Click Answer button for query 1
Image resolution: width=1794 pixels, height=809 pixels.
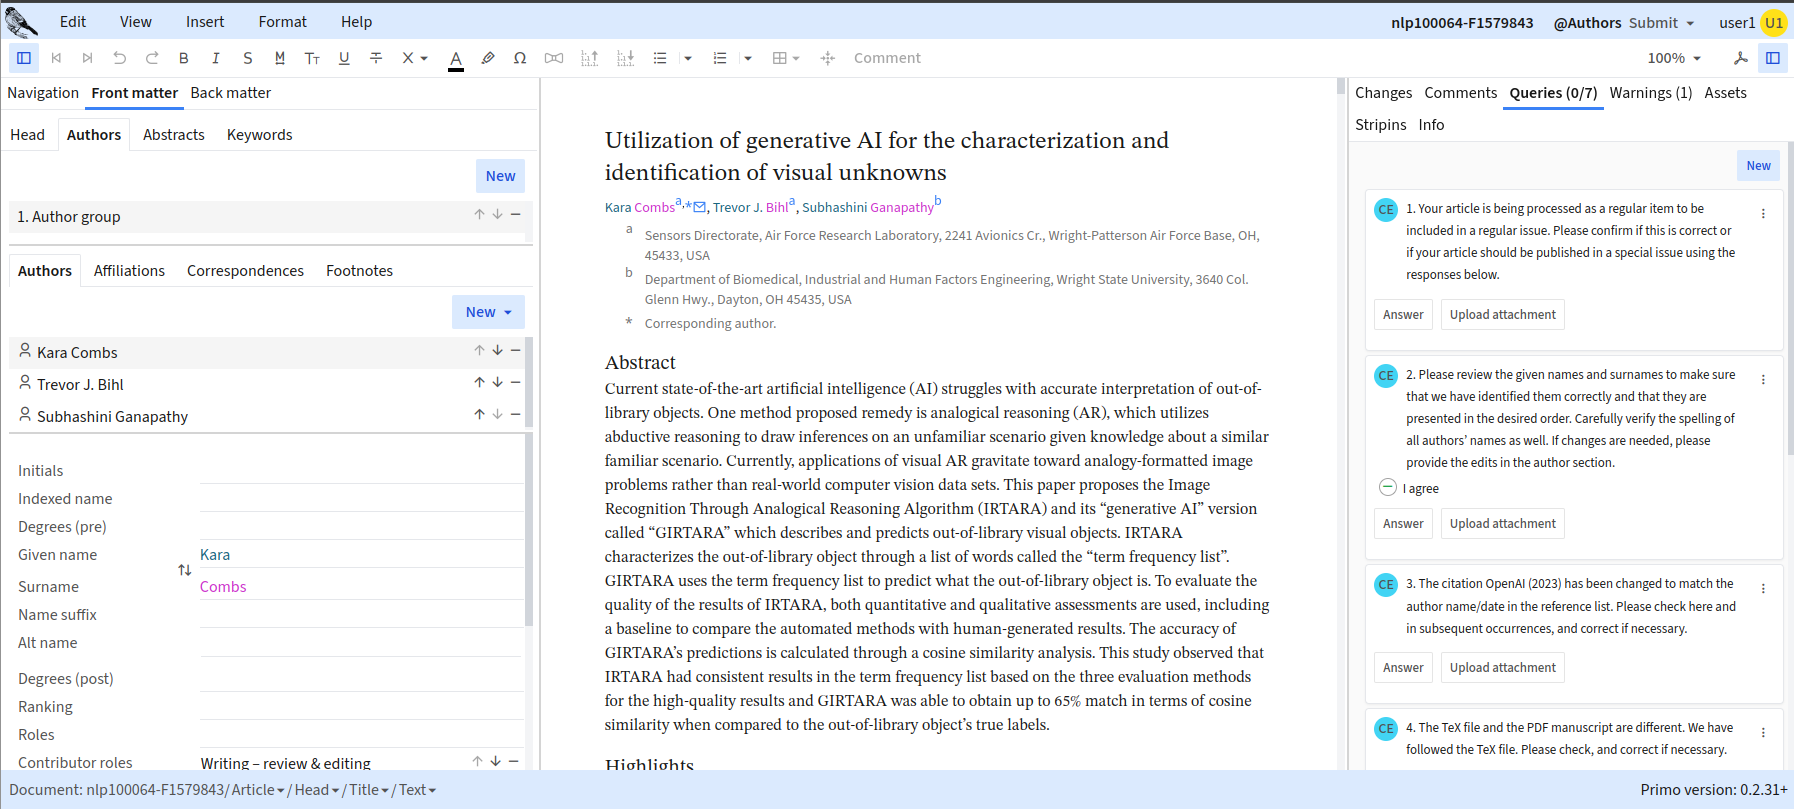coord(1403,315)
